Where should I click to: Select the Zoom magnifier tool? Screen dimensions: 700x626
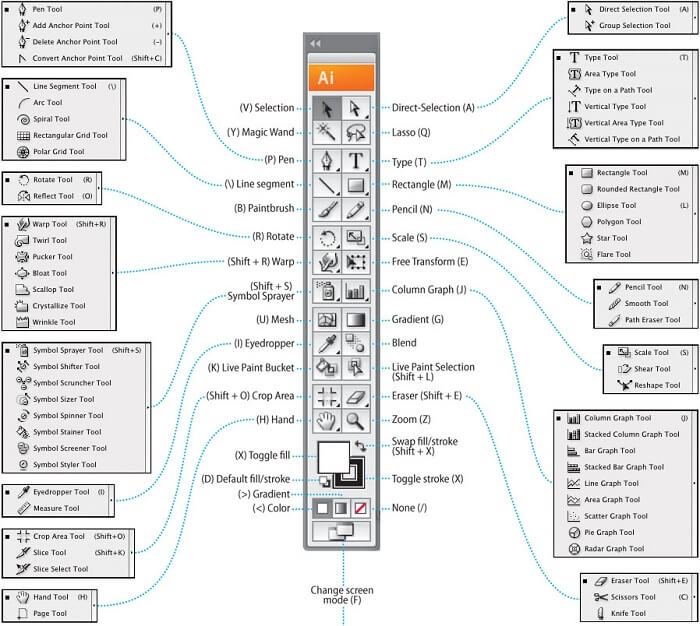[x=356, y=420]
